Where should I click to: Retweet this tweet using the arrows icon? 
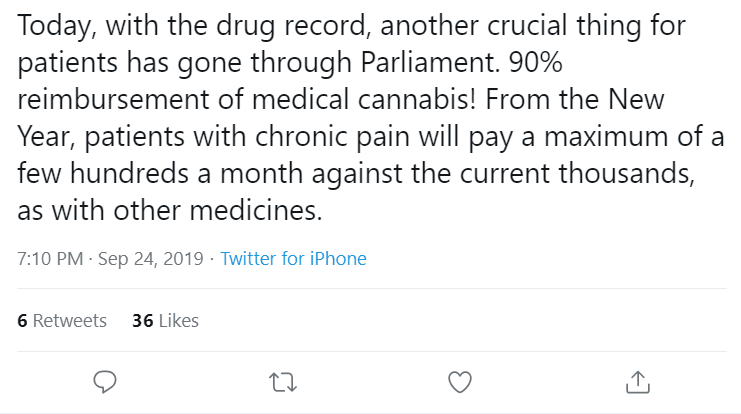[x=282, y=381]
